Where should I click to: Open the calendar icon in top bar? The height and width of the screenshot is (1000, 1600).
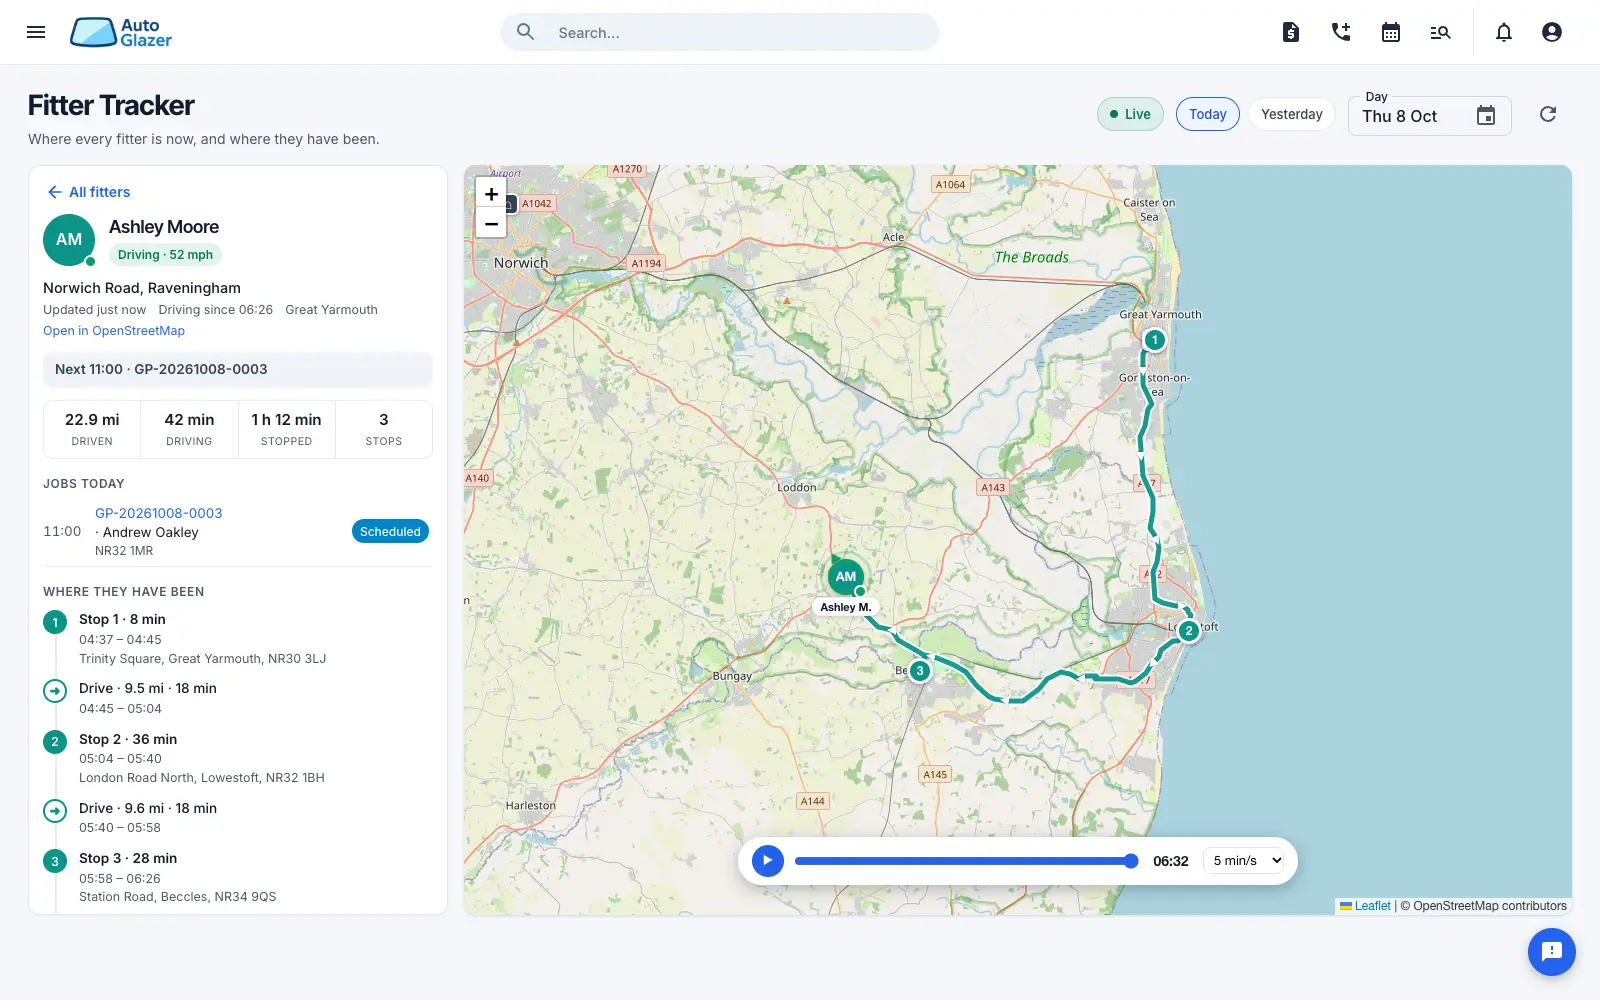click(x=1391, y=32)
